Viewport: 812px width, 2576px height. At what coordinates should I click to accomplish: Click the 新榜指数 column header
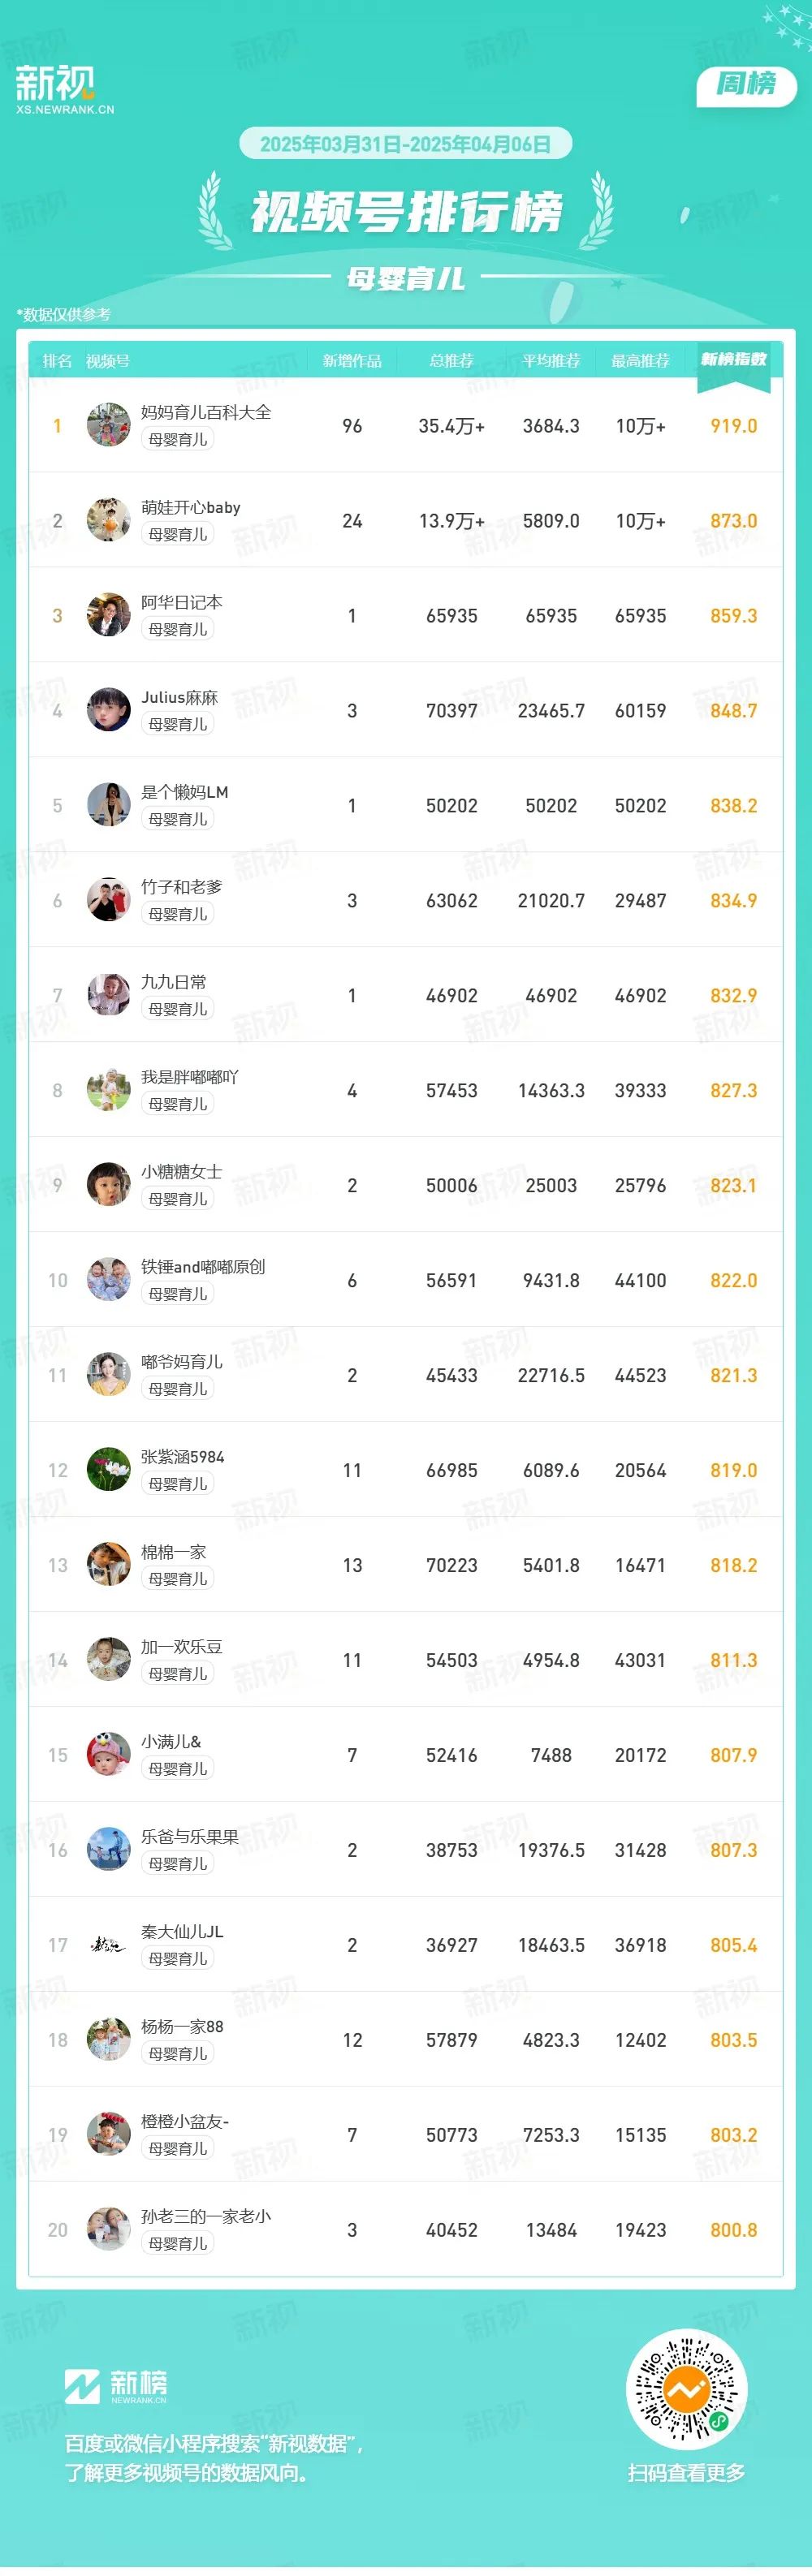pyautogui.click(x=733, y=359)
